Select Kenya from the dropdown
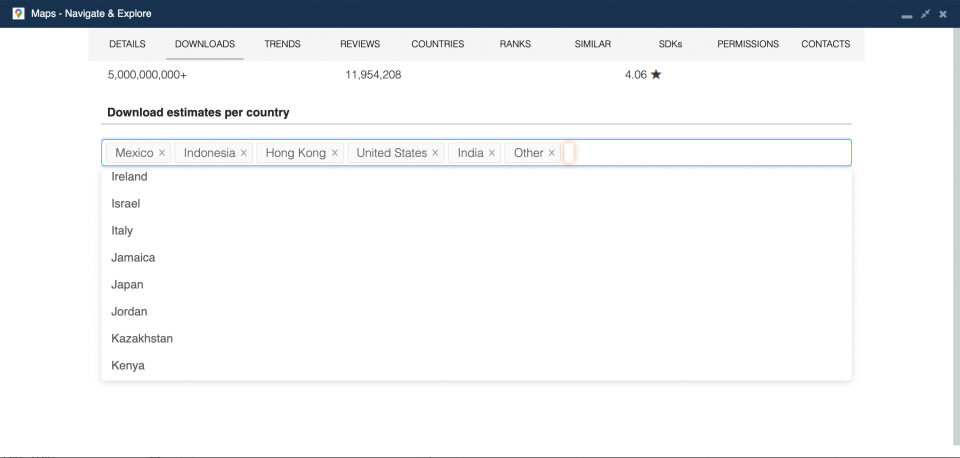Screen dimensions: 960x458 pyautogui.click(x=476, y=366)
